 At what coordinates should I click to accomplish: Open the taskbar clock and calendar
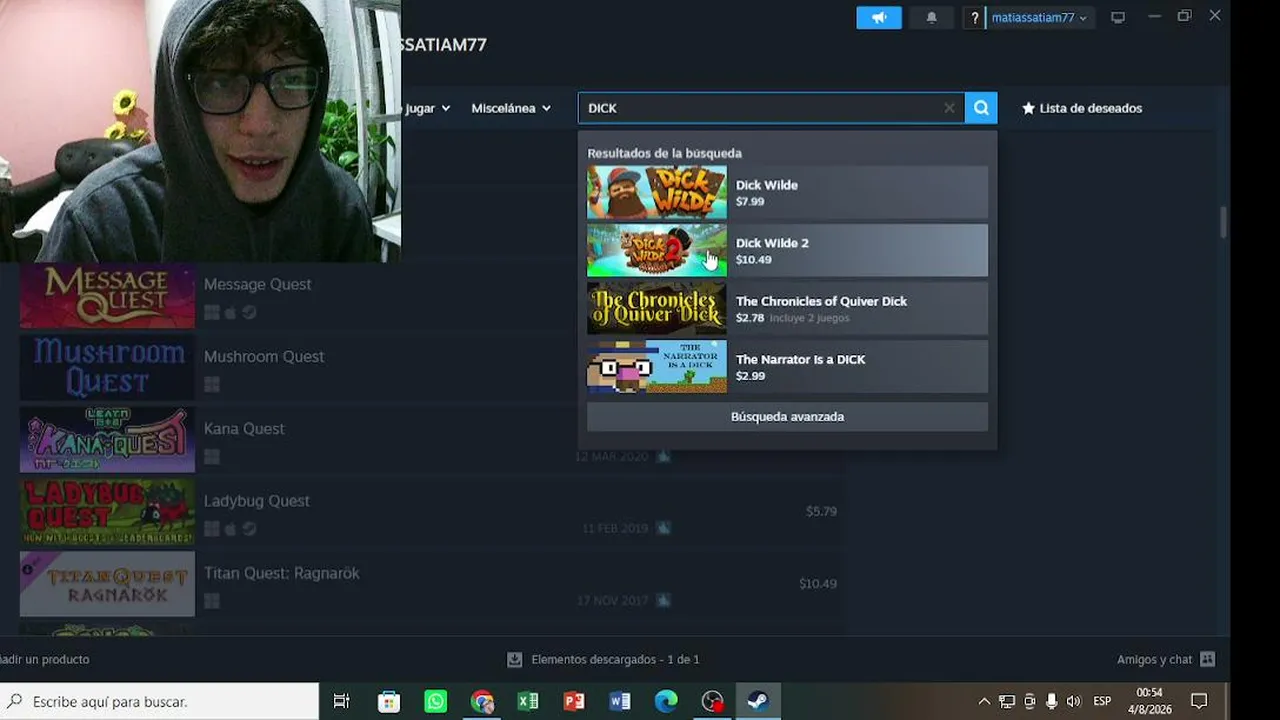pos(1149,701)
